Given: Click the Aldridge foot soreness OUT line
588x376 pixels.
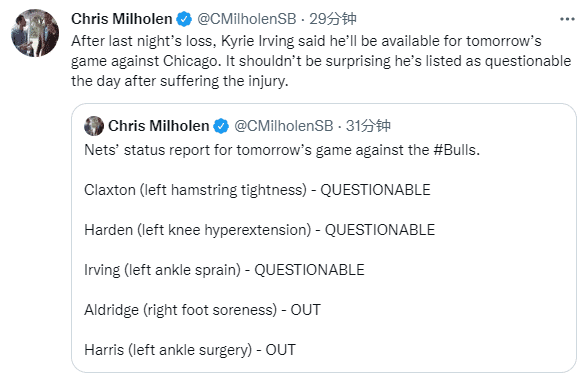Looking at the screenshot, I should [x=202, y=310].
